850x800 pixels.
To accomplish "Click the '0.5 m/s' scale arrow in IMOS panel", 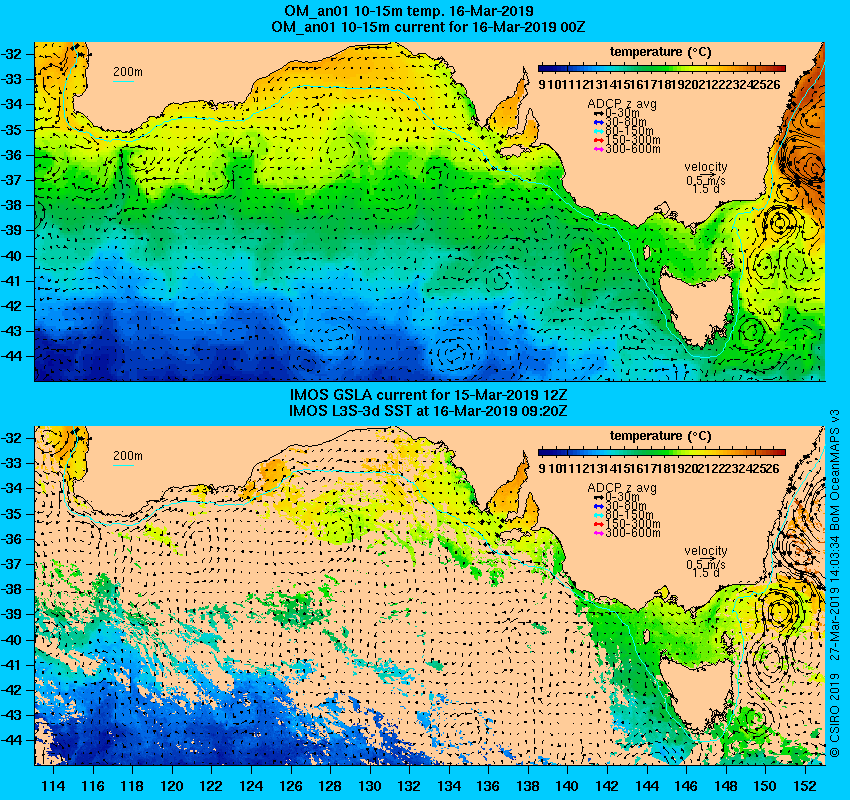I will 706,558.
